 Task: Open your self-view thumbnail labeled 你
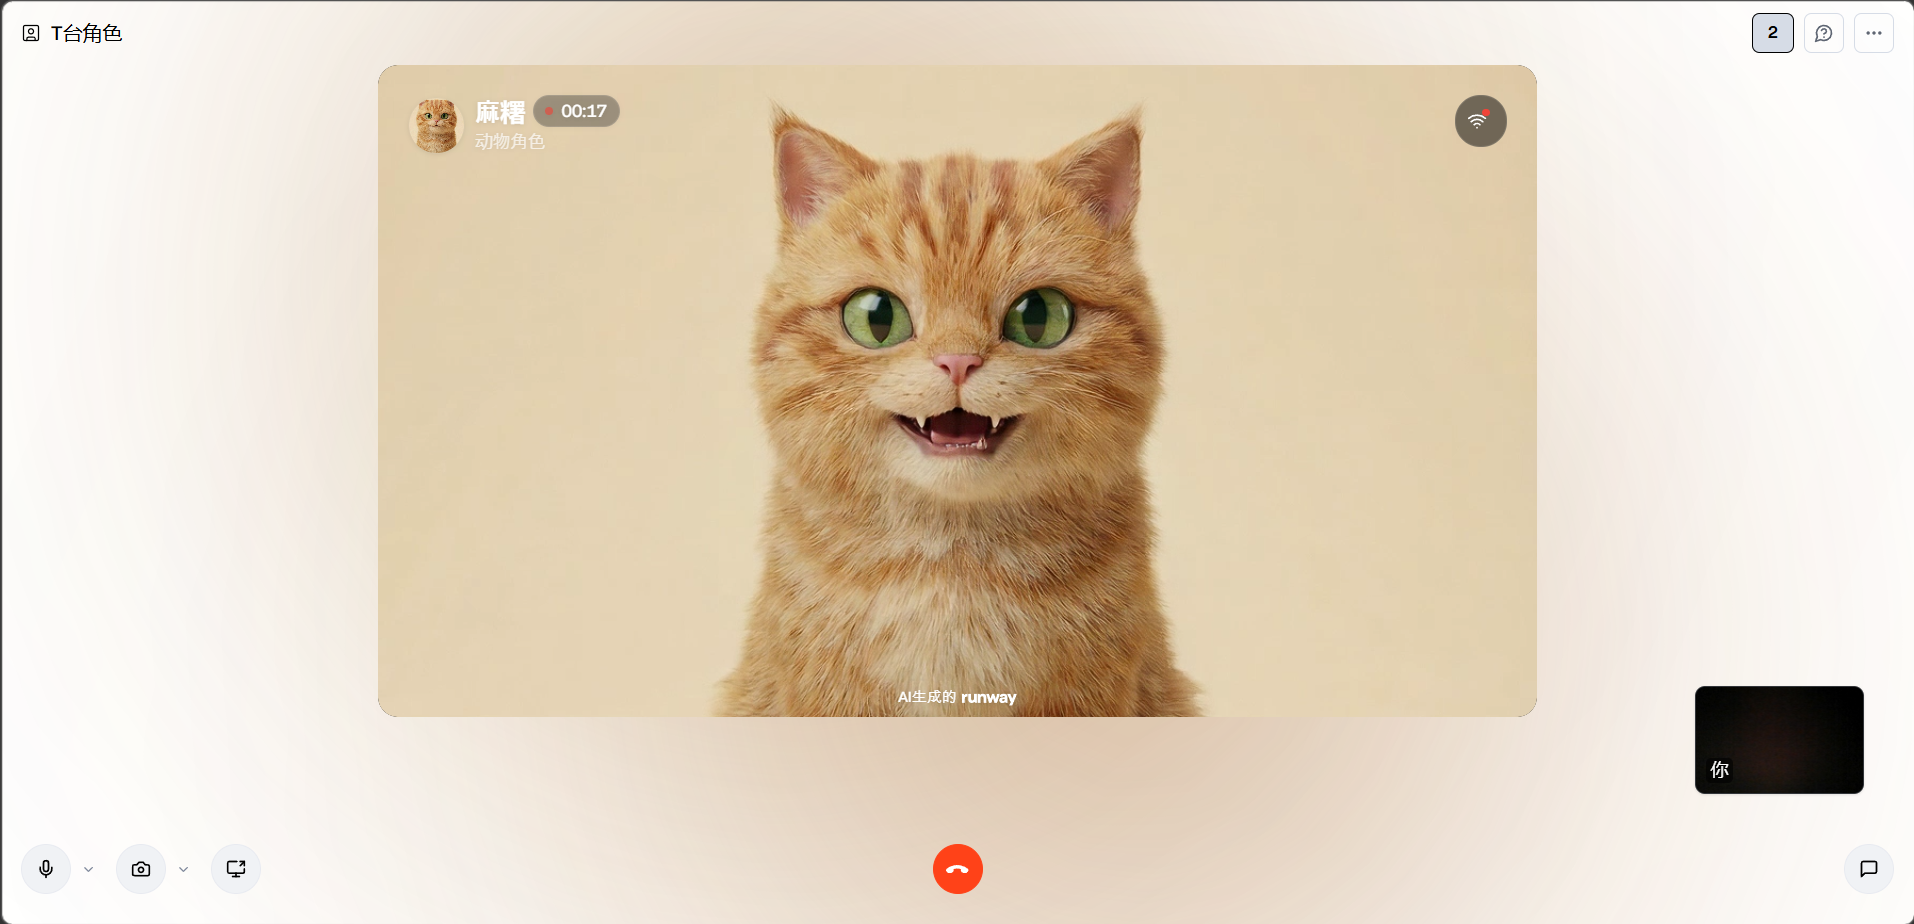click(1778, 740)
